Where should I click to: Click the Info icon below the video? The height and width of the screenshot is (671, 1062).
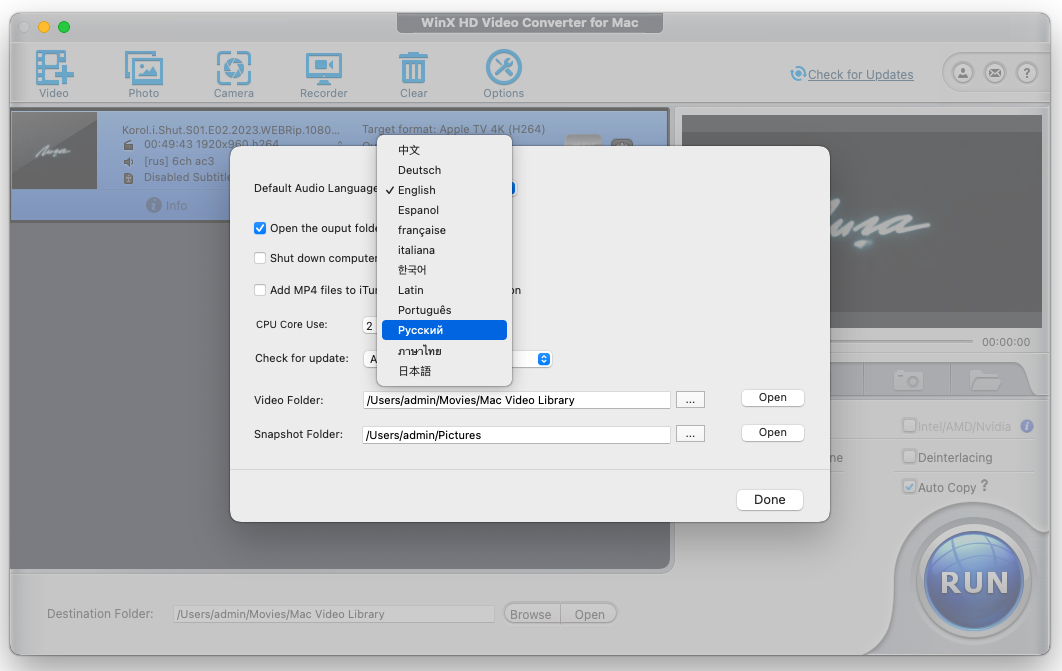154,205
